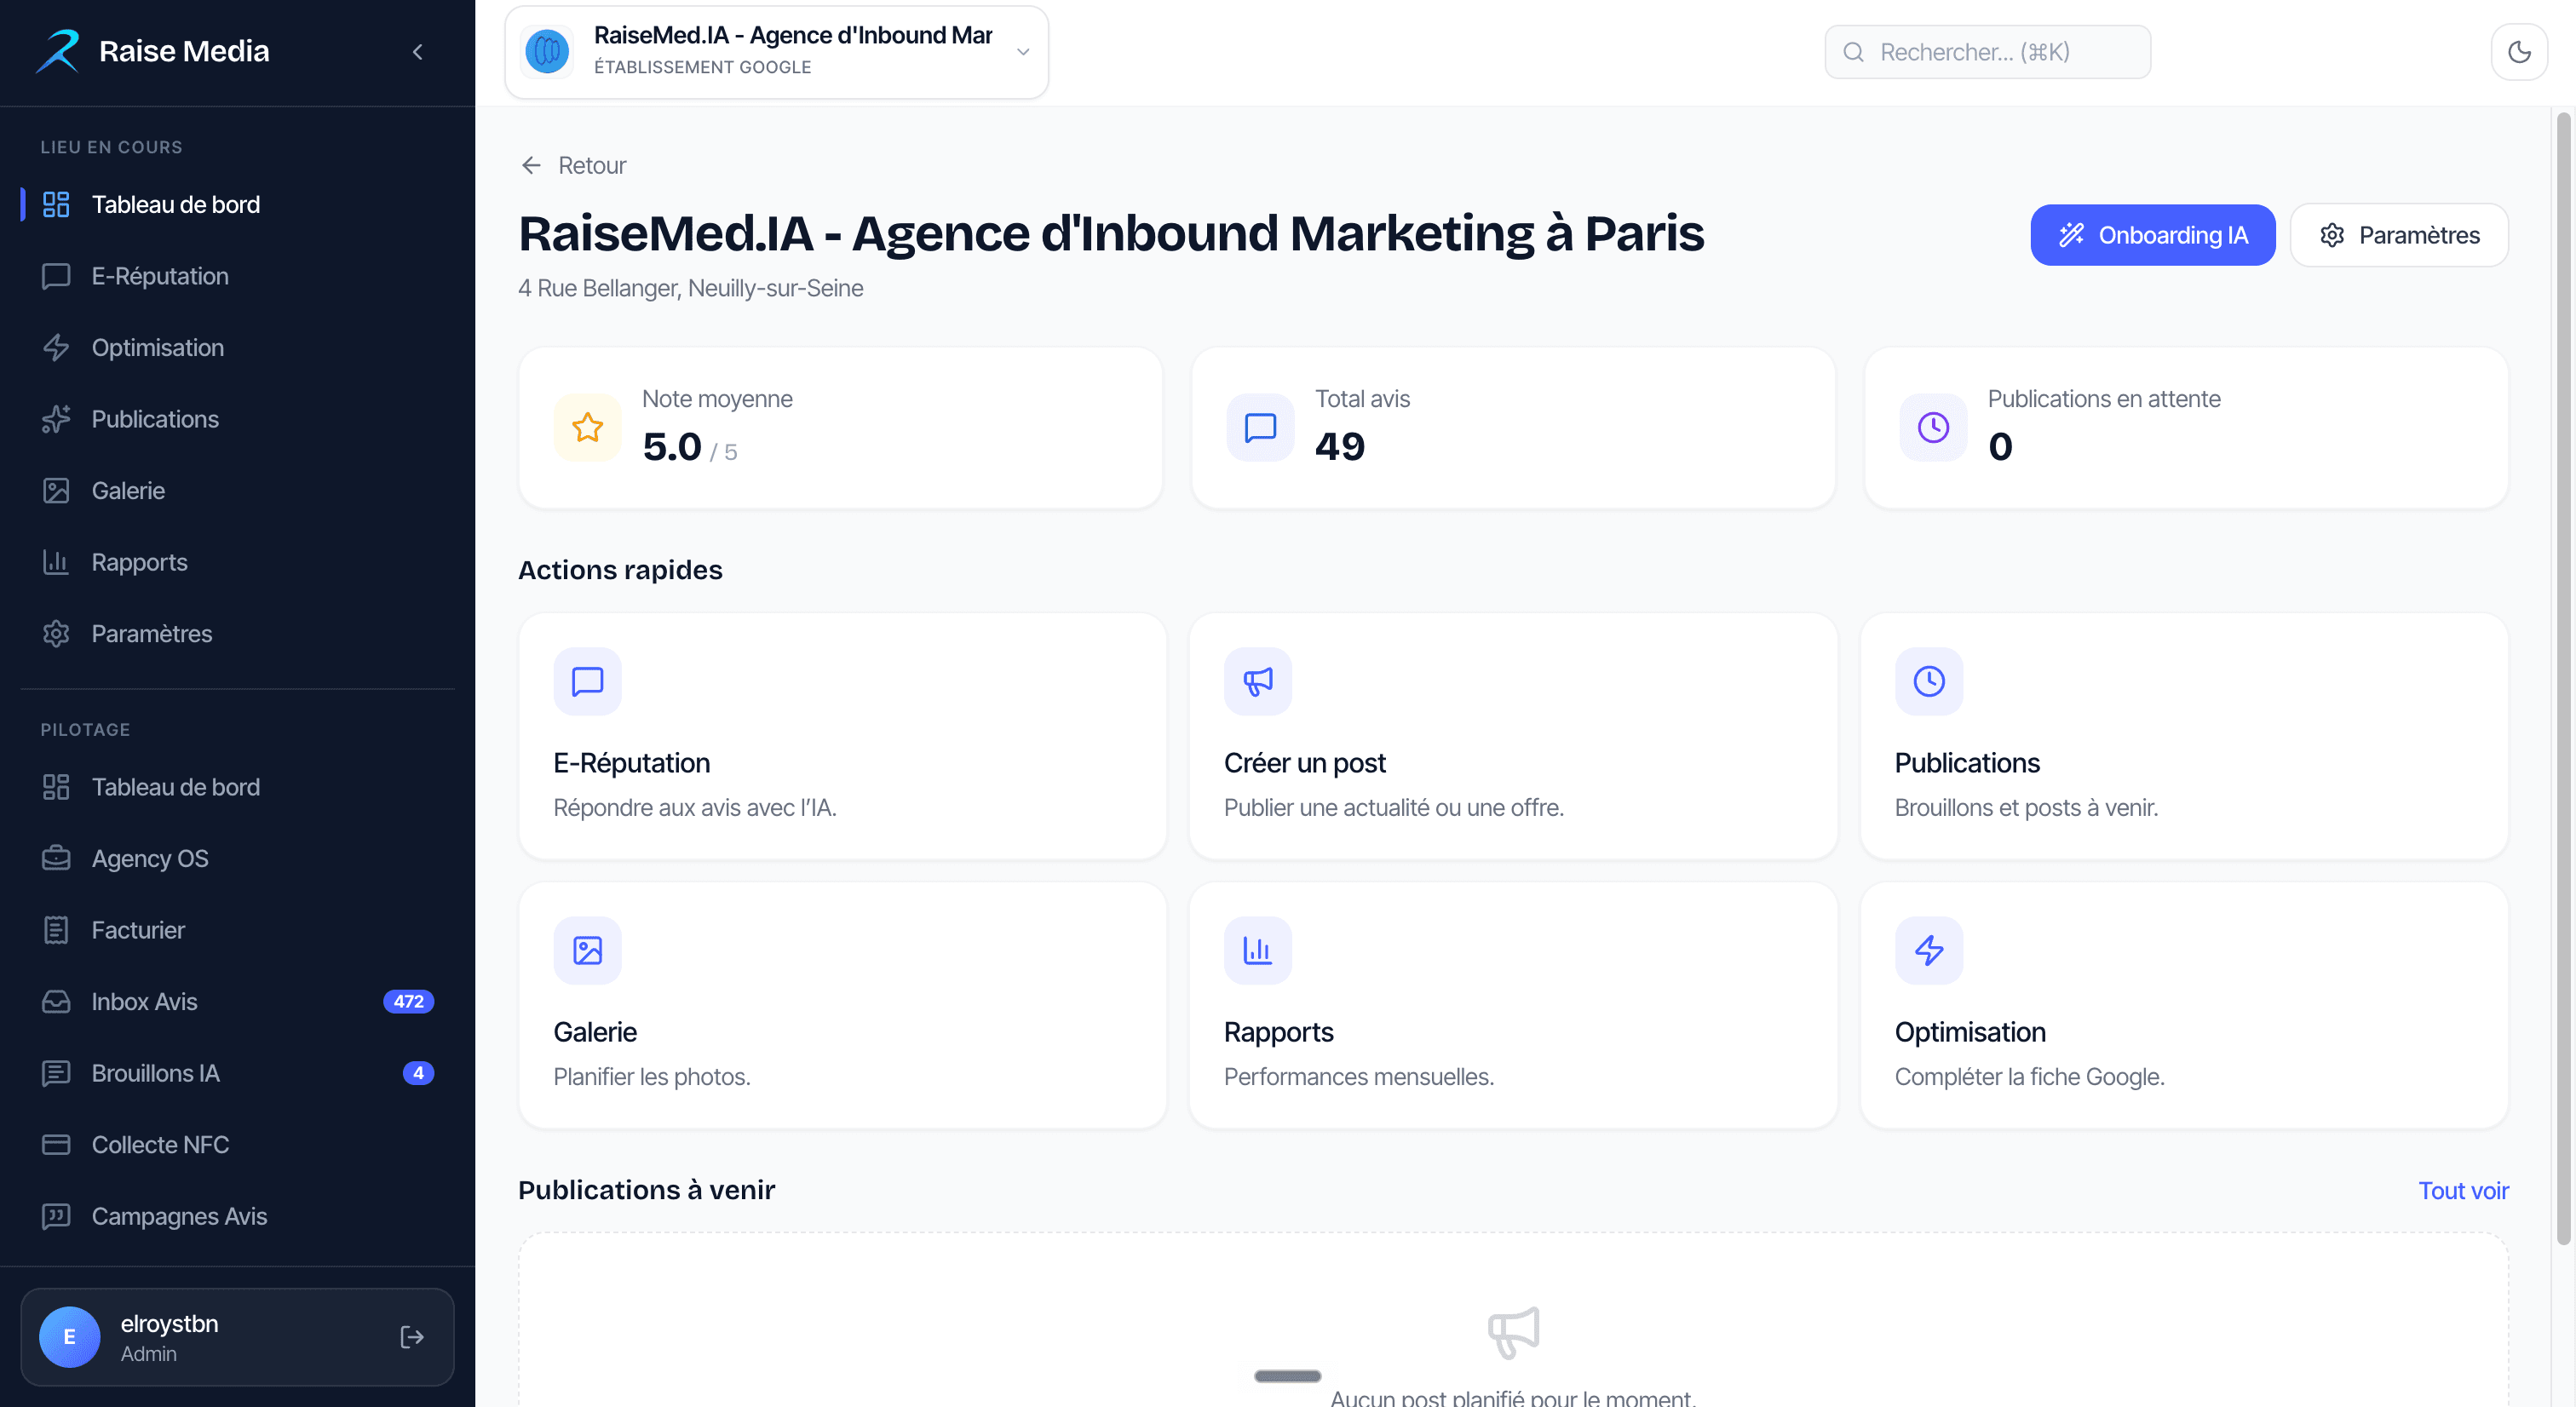Click the Publications quick action clock icon
This screenshot has height=1407, width=2576.
(1929, 681)
